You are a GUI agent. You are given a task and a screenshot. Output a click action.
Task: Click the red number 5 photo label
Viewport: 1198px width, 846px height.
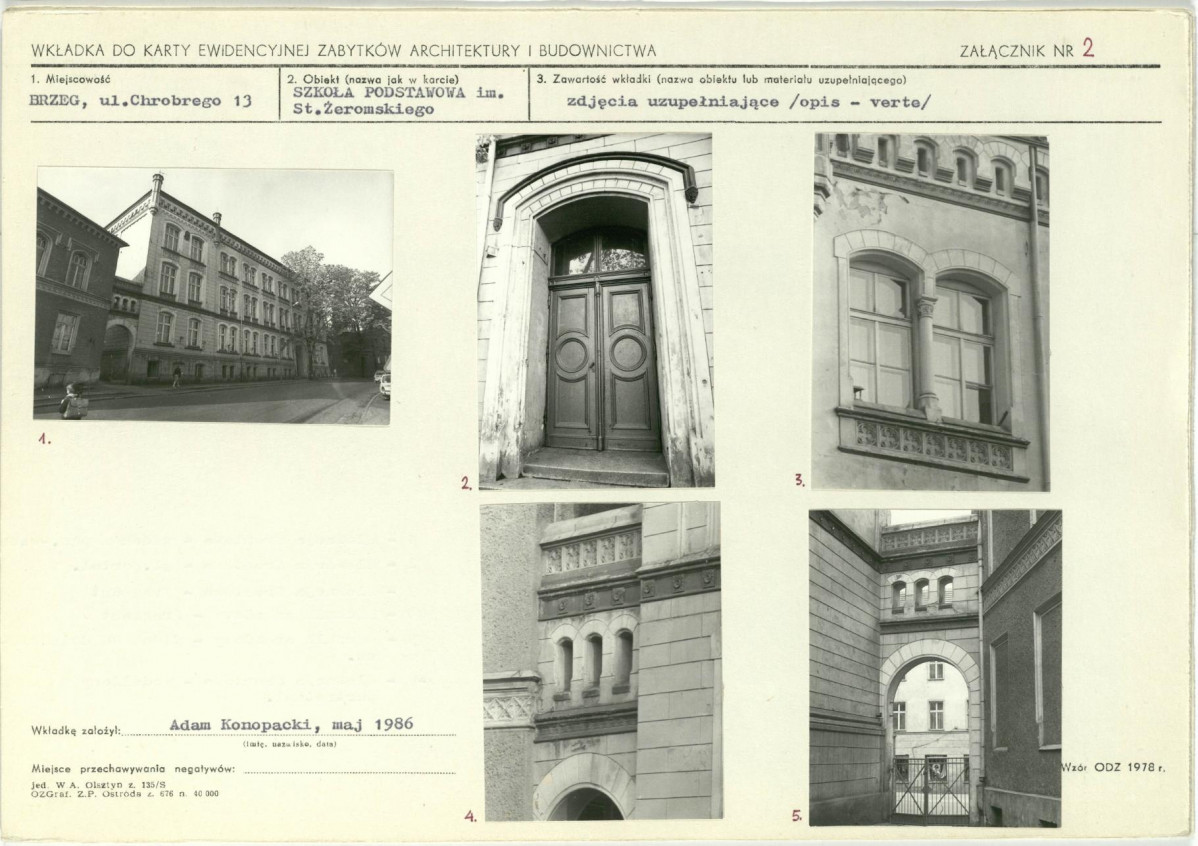point(797,816)
